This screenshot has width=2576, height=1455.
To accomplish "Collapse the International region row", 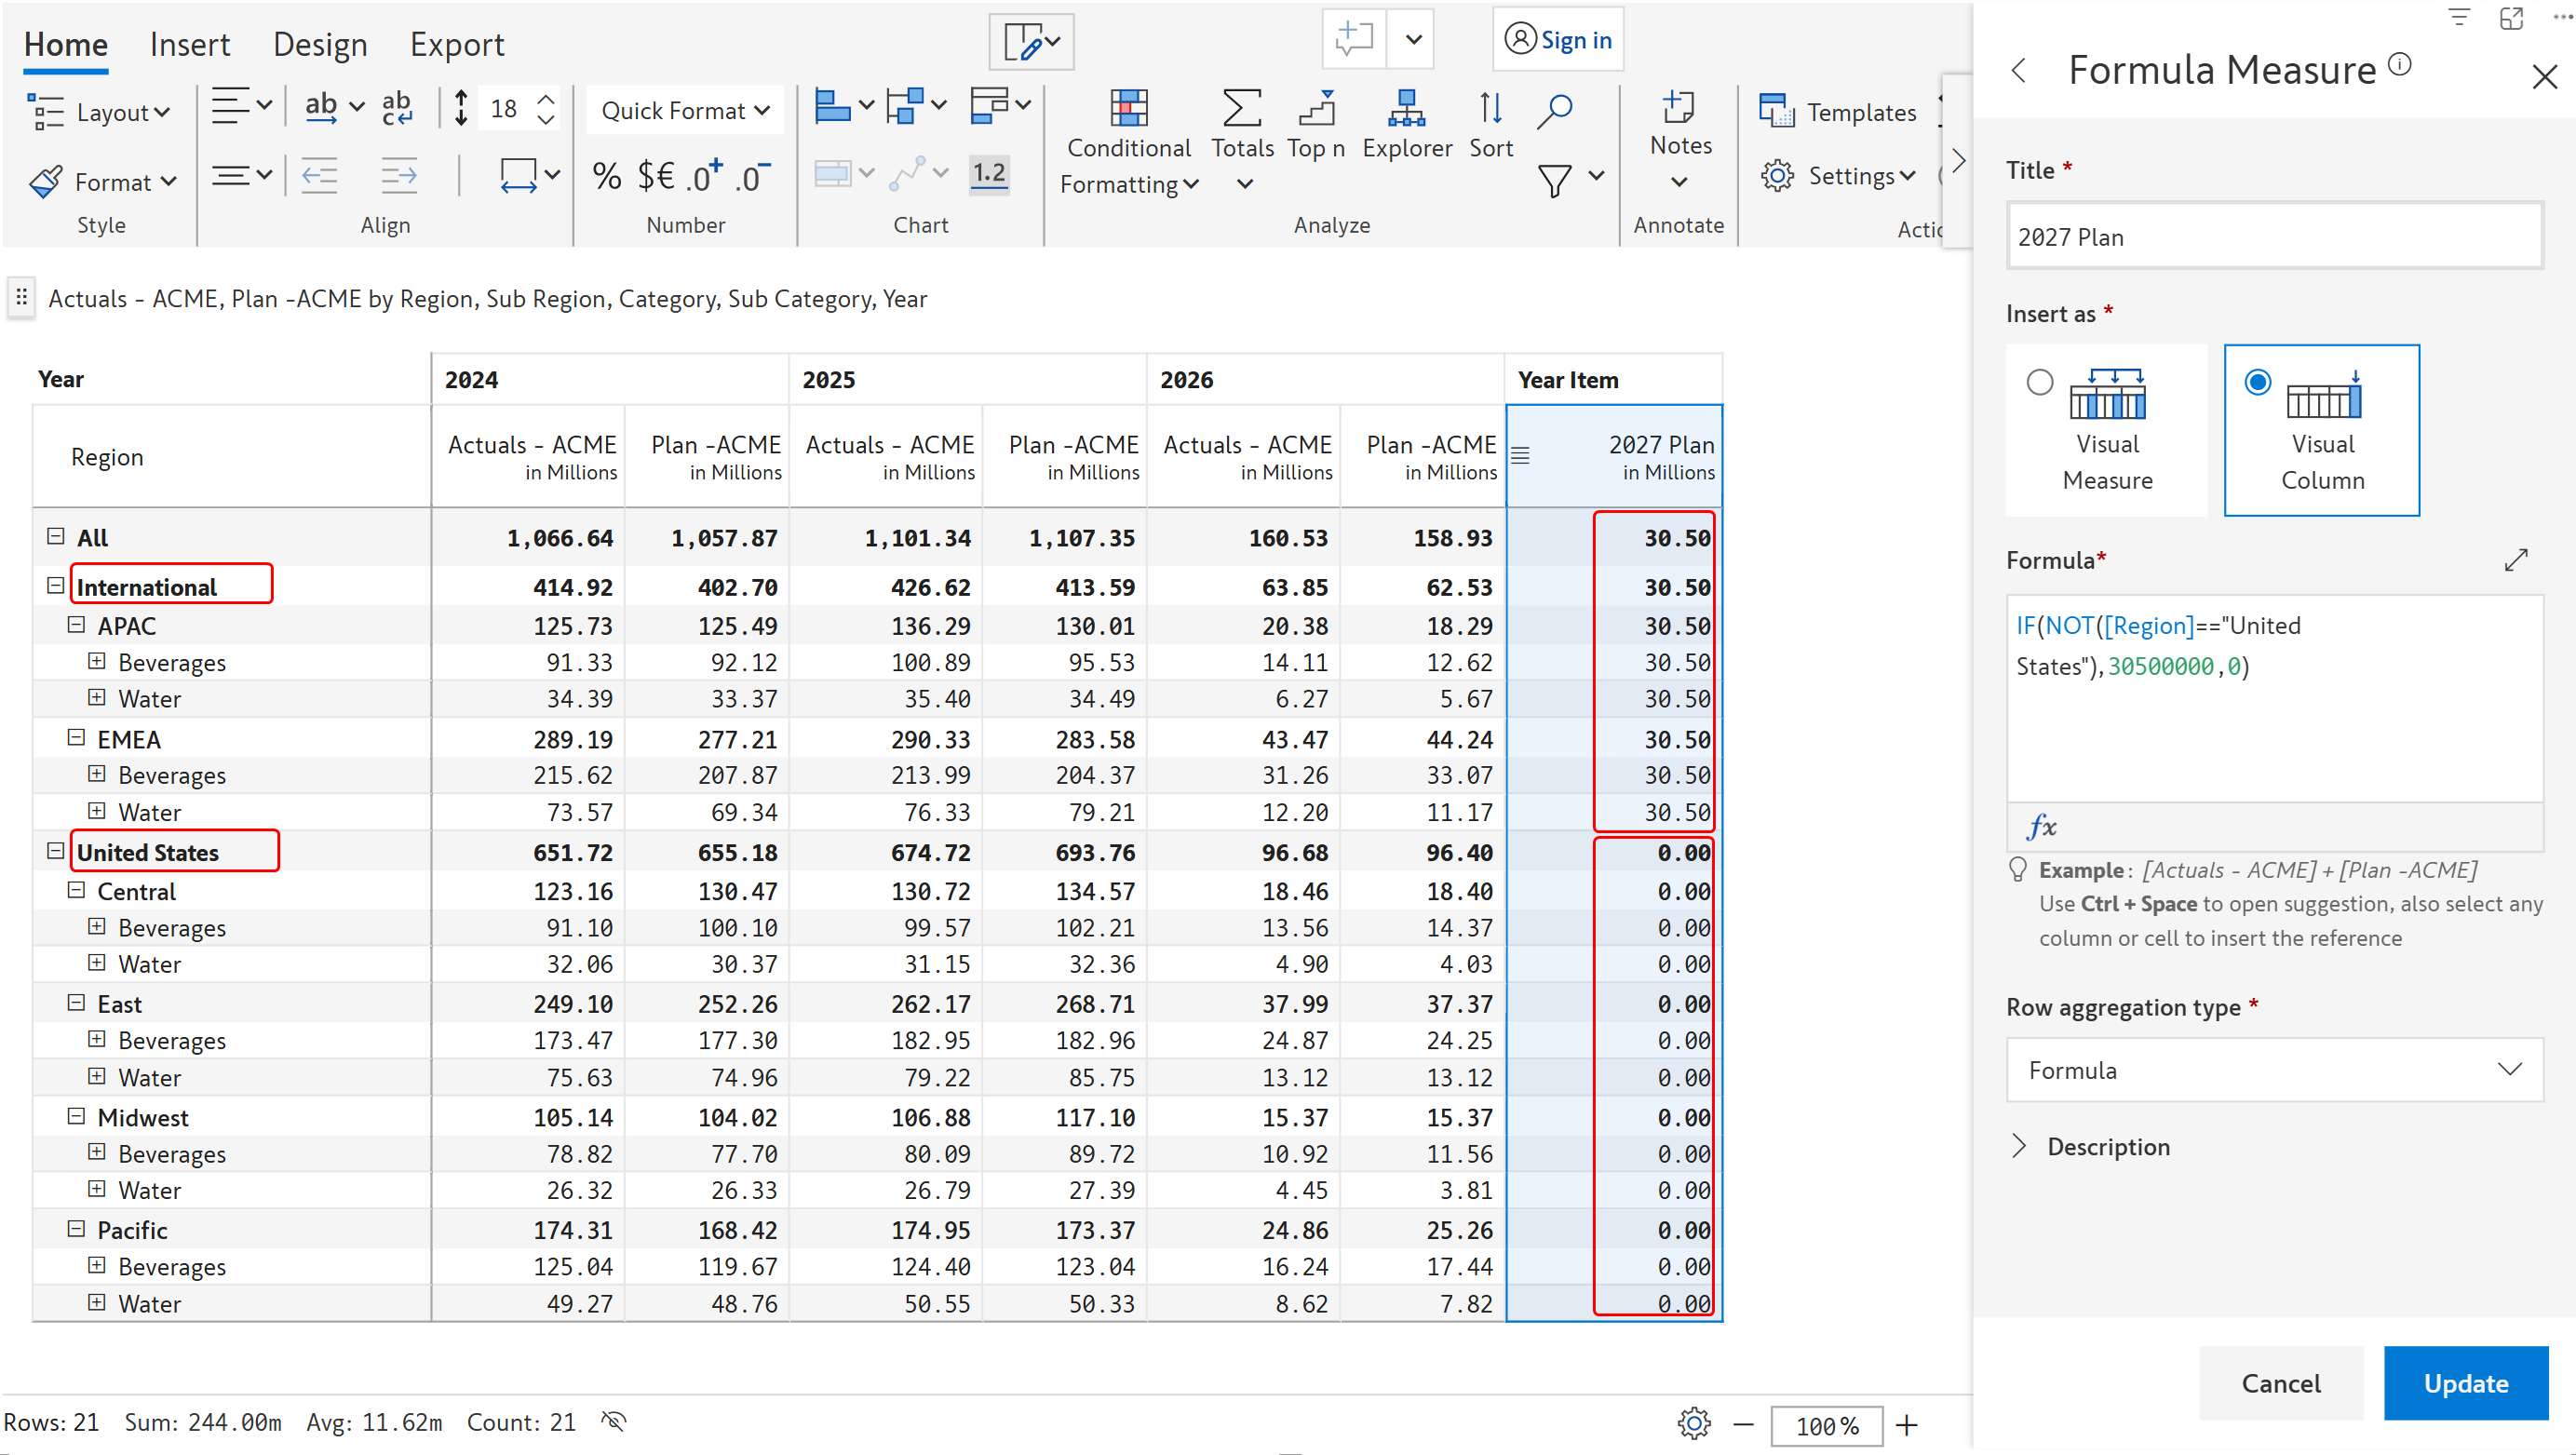I will coord(56,586).
